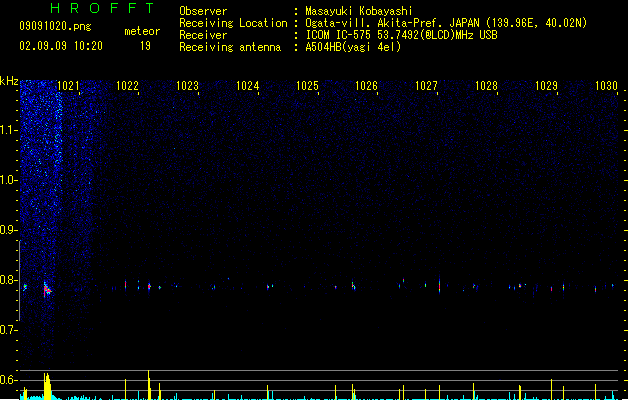This screenshot has width=629, height=400.
Task: Click the tallest yellow power spike after 1022
Action: (x=149, y=385)
